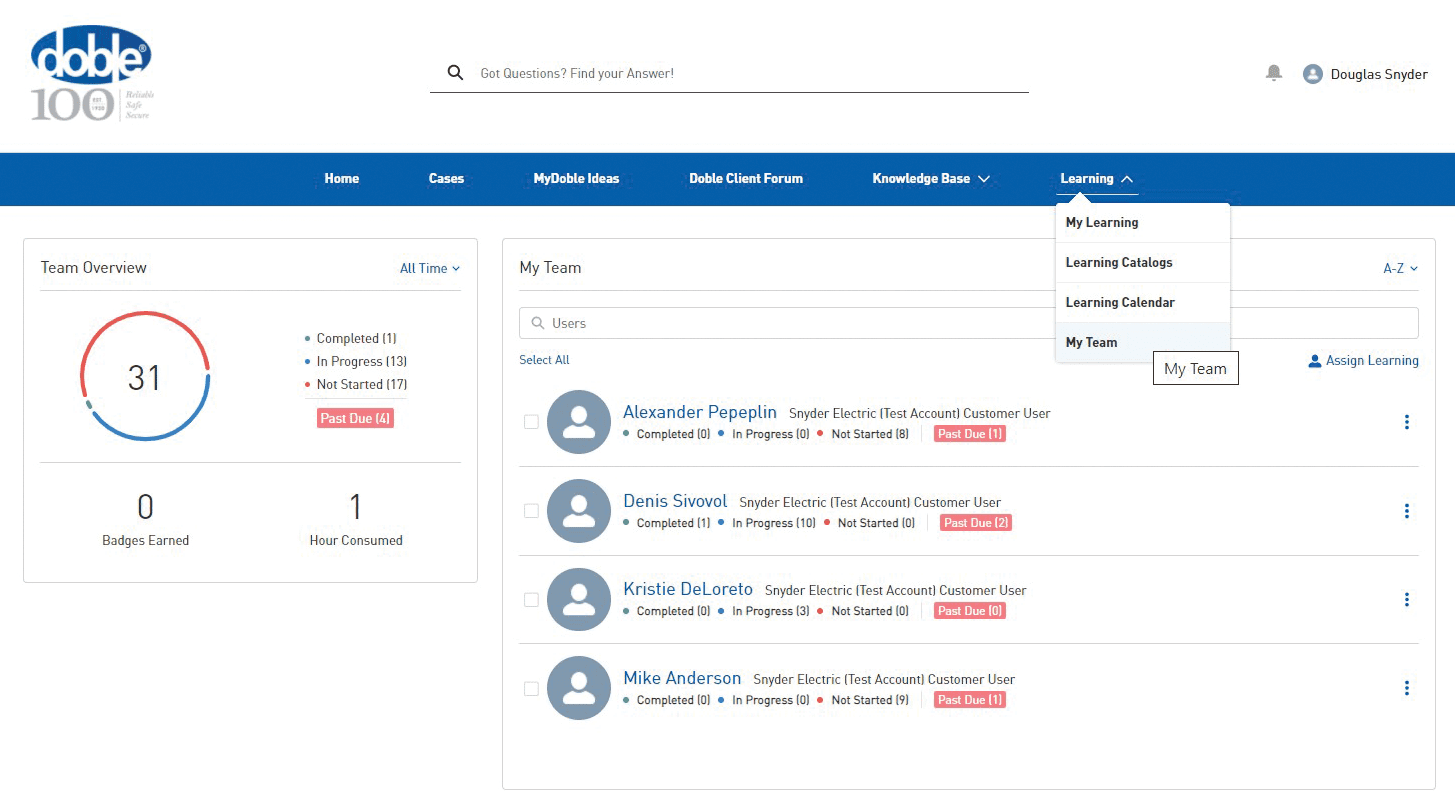
Task: Click the 'Team Overview' heading
Action: (94, 268)
